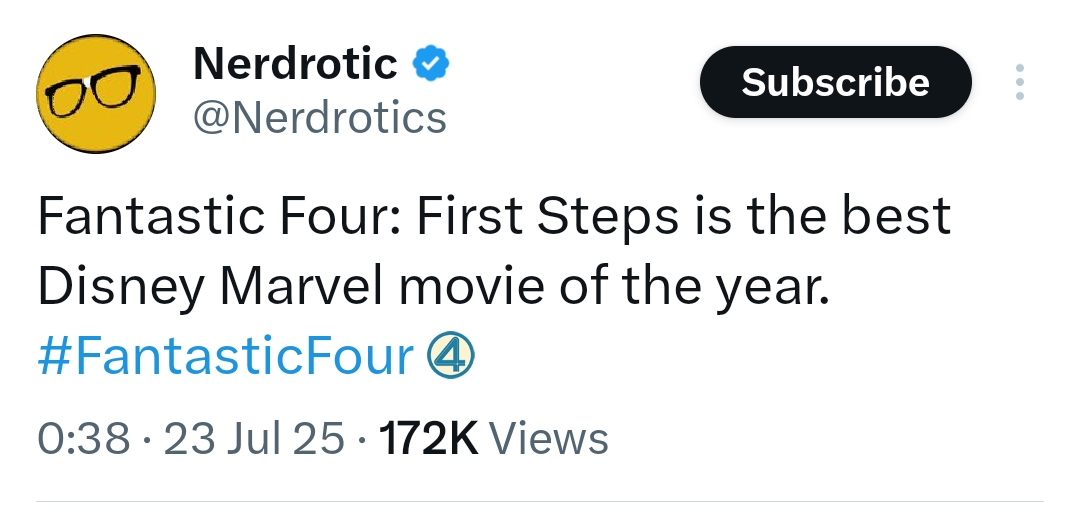This screenshot has width=1079, height=513.
Task: Click the word 'Marvel' in the post
Action: coord(301,286)
